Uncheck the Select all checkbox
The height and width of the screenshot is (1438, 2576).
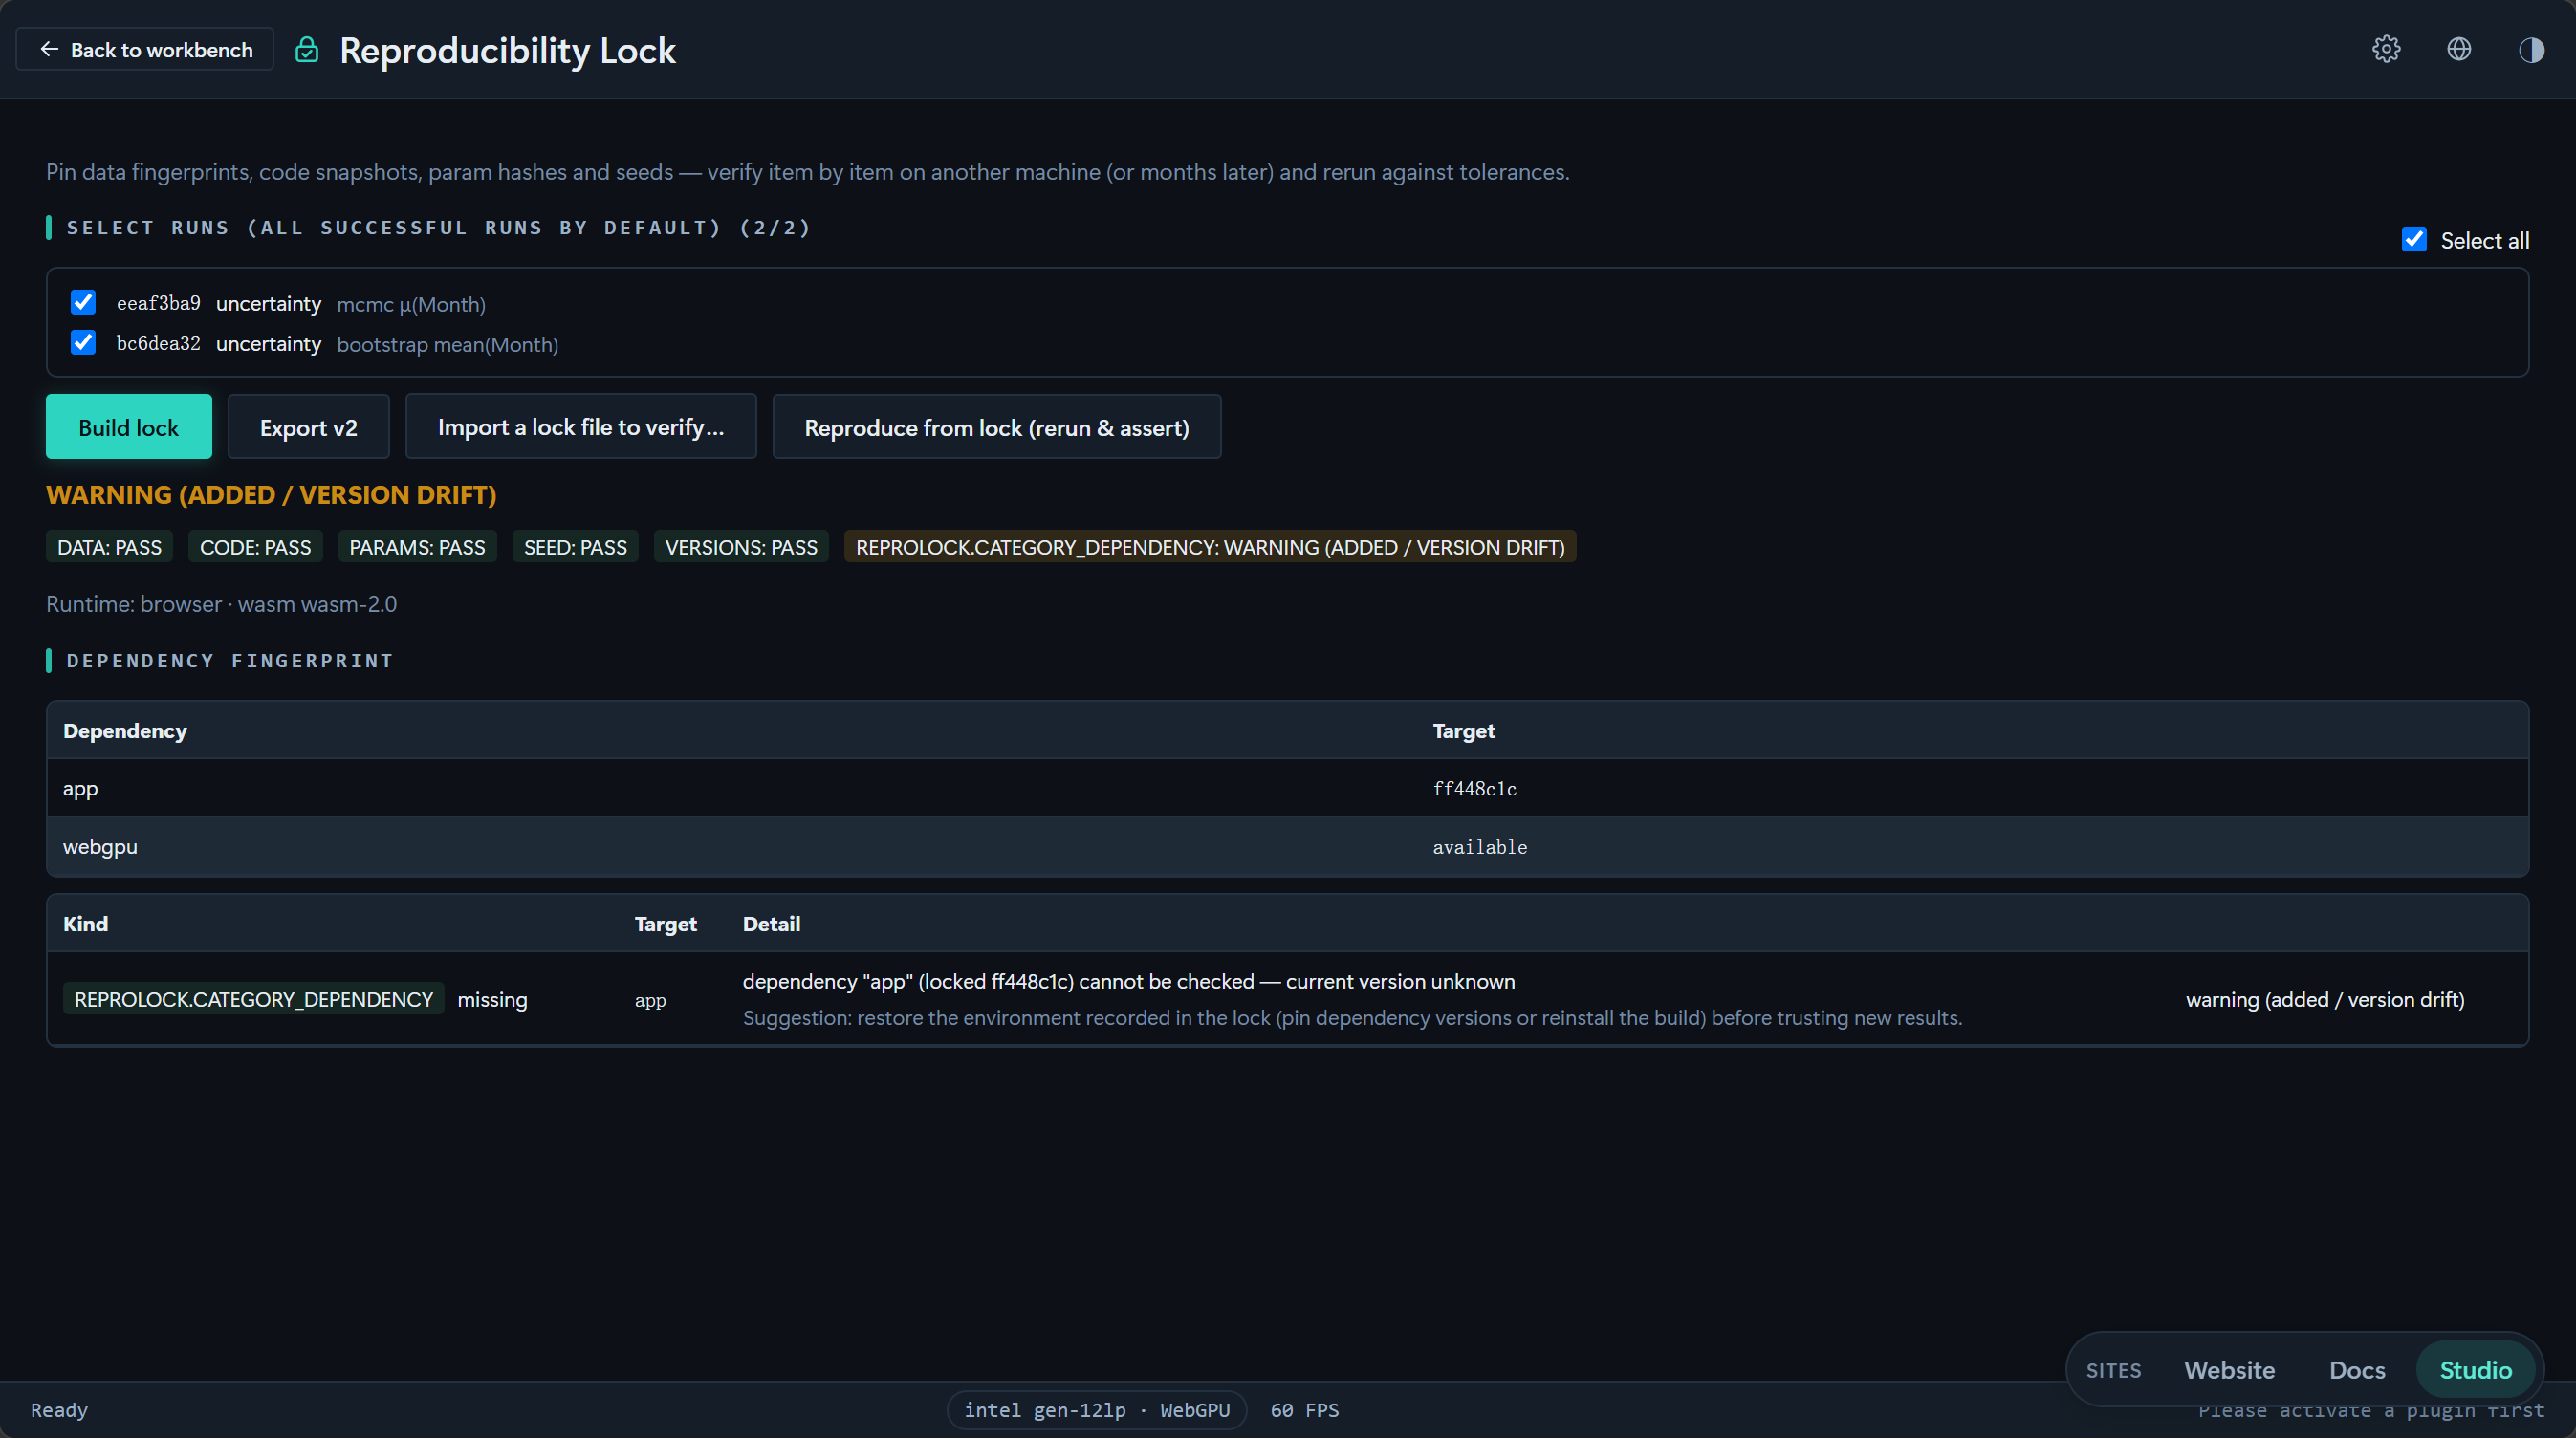2414,240
